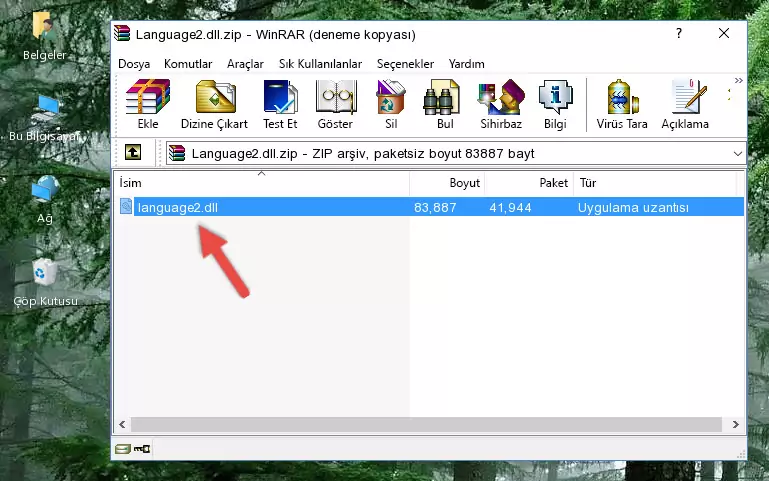Open the archive path dropdown
Viewport: 769px width, 481px height.
738,153
